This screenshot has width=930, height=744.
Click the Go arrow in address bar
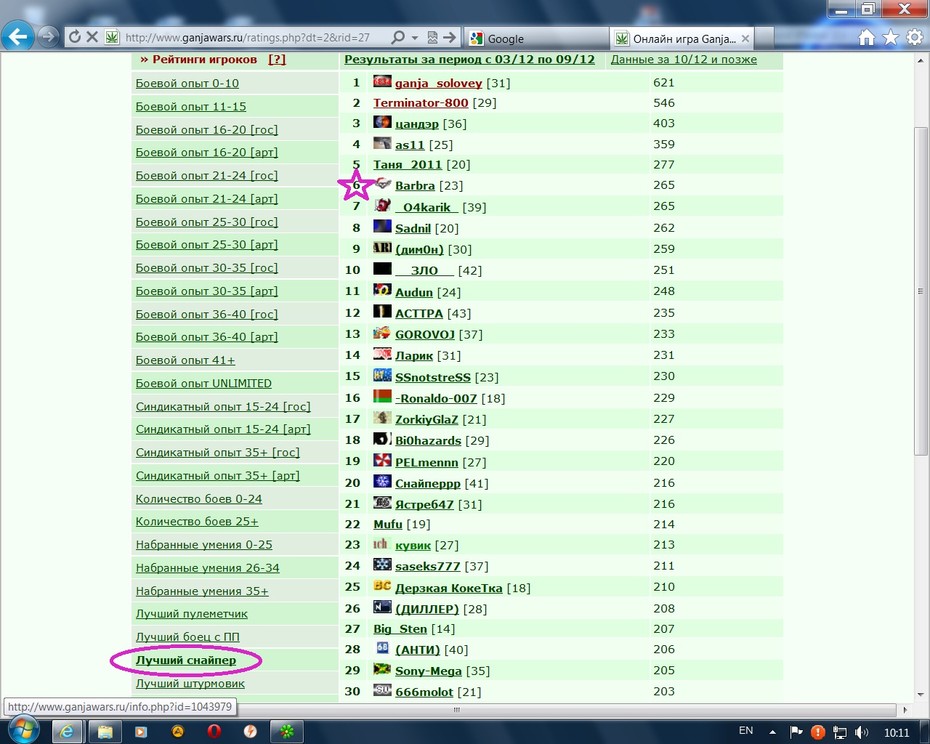pos(450,37)
